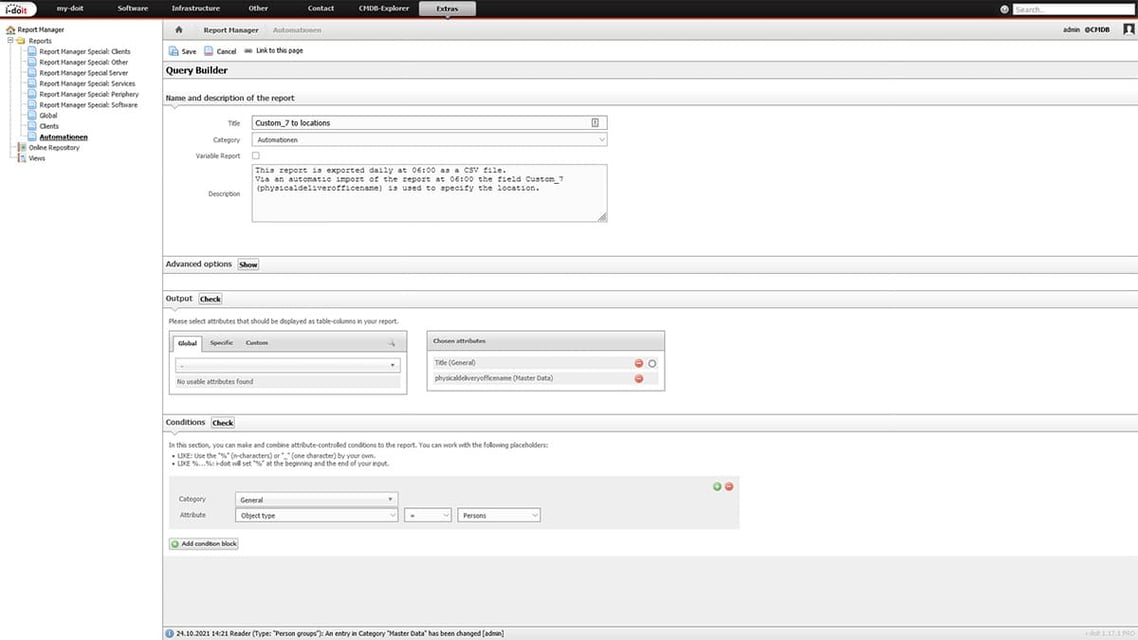1138x640 pixels.
Task: Open the Contact menu
Action: click(321, 9)
